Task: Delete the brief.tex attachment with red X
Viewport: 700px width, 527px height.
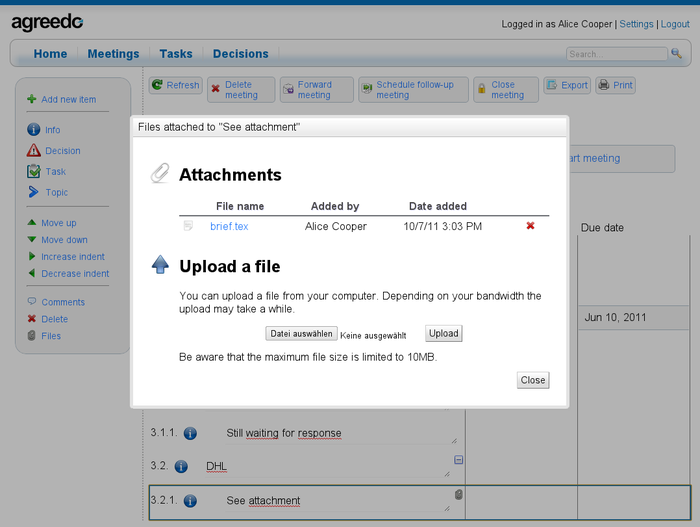Action: 530,226
